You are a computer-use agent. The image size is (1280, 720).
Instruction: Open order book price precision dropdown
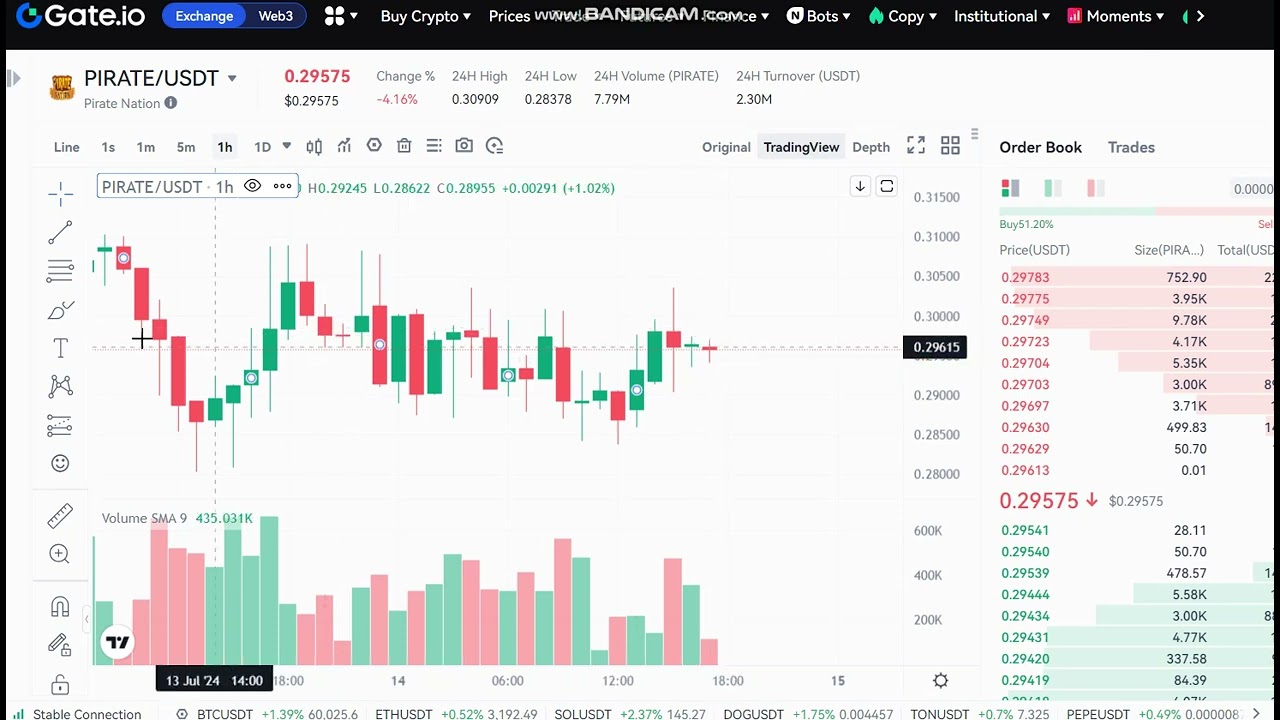[x=1253, y=189]
